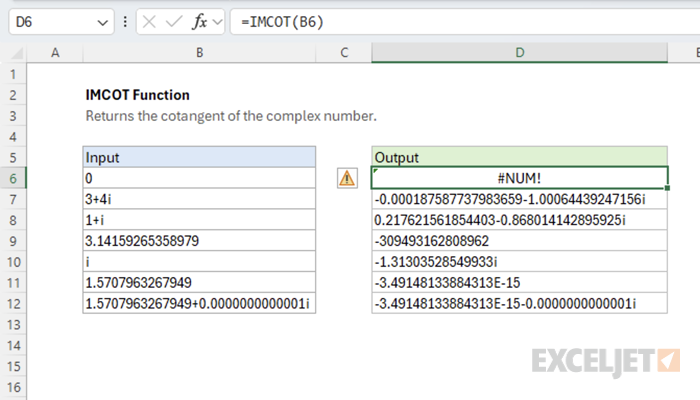The image size is (700, 400).
Task: Open the Insert Function fx button
Action: click(x=200, y=21)
